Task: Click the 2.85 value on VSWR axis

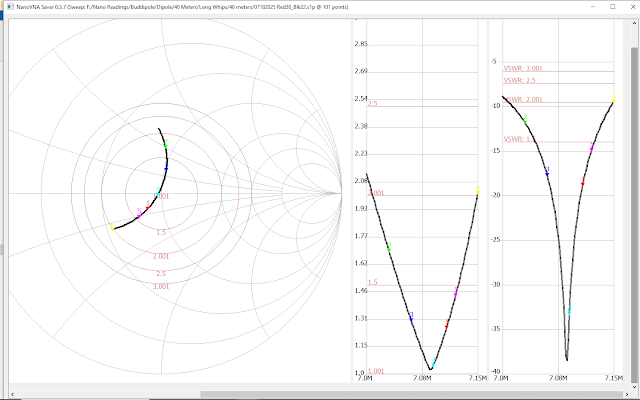Action: (361, 44)
